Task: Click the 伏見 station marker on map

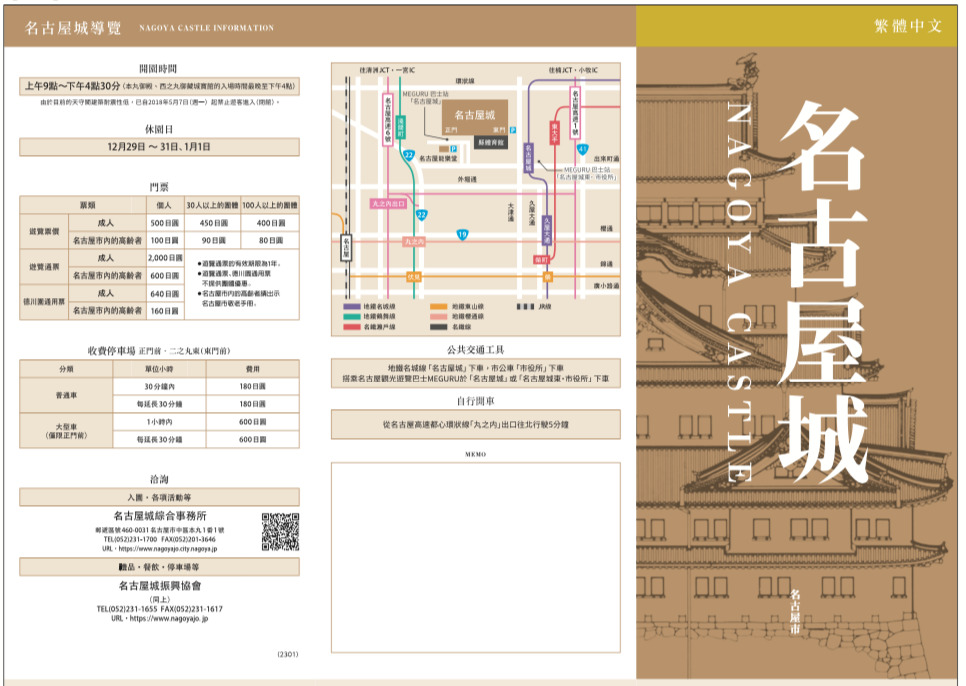Action: pyautogui.click(x=414, y=275)
